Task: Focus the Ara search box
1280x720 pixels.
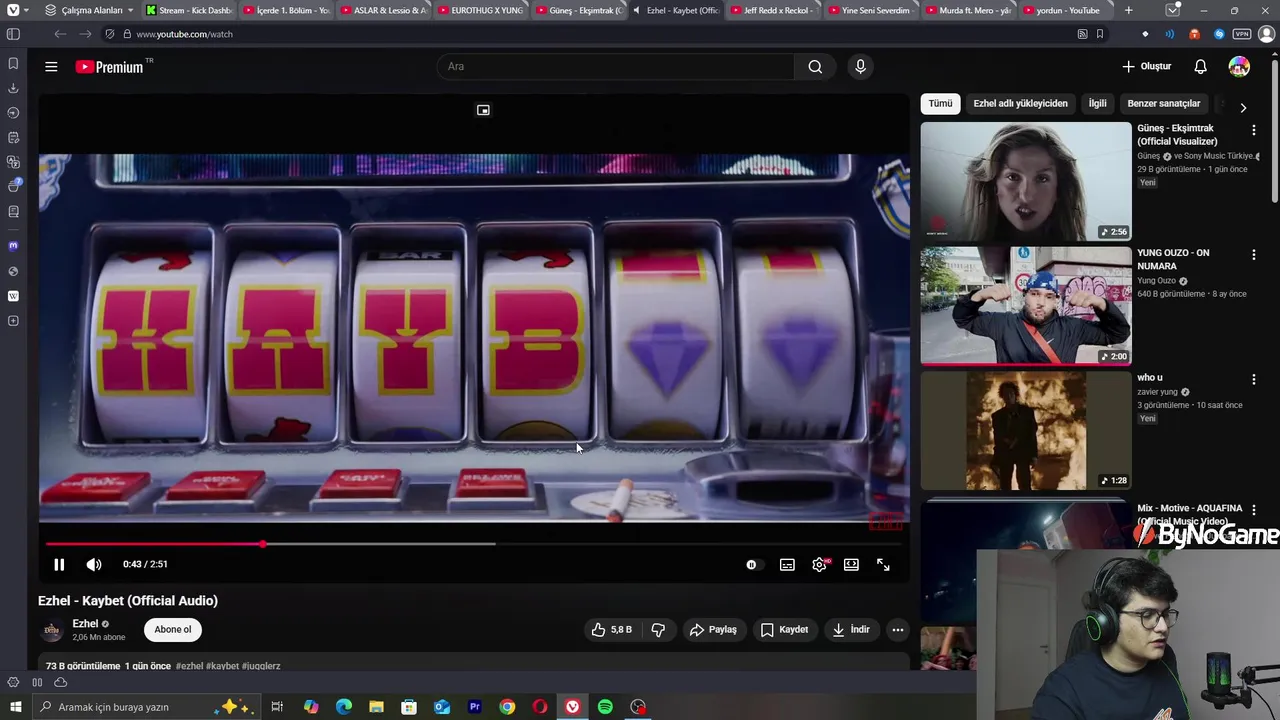Action: coord(615,67)
